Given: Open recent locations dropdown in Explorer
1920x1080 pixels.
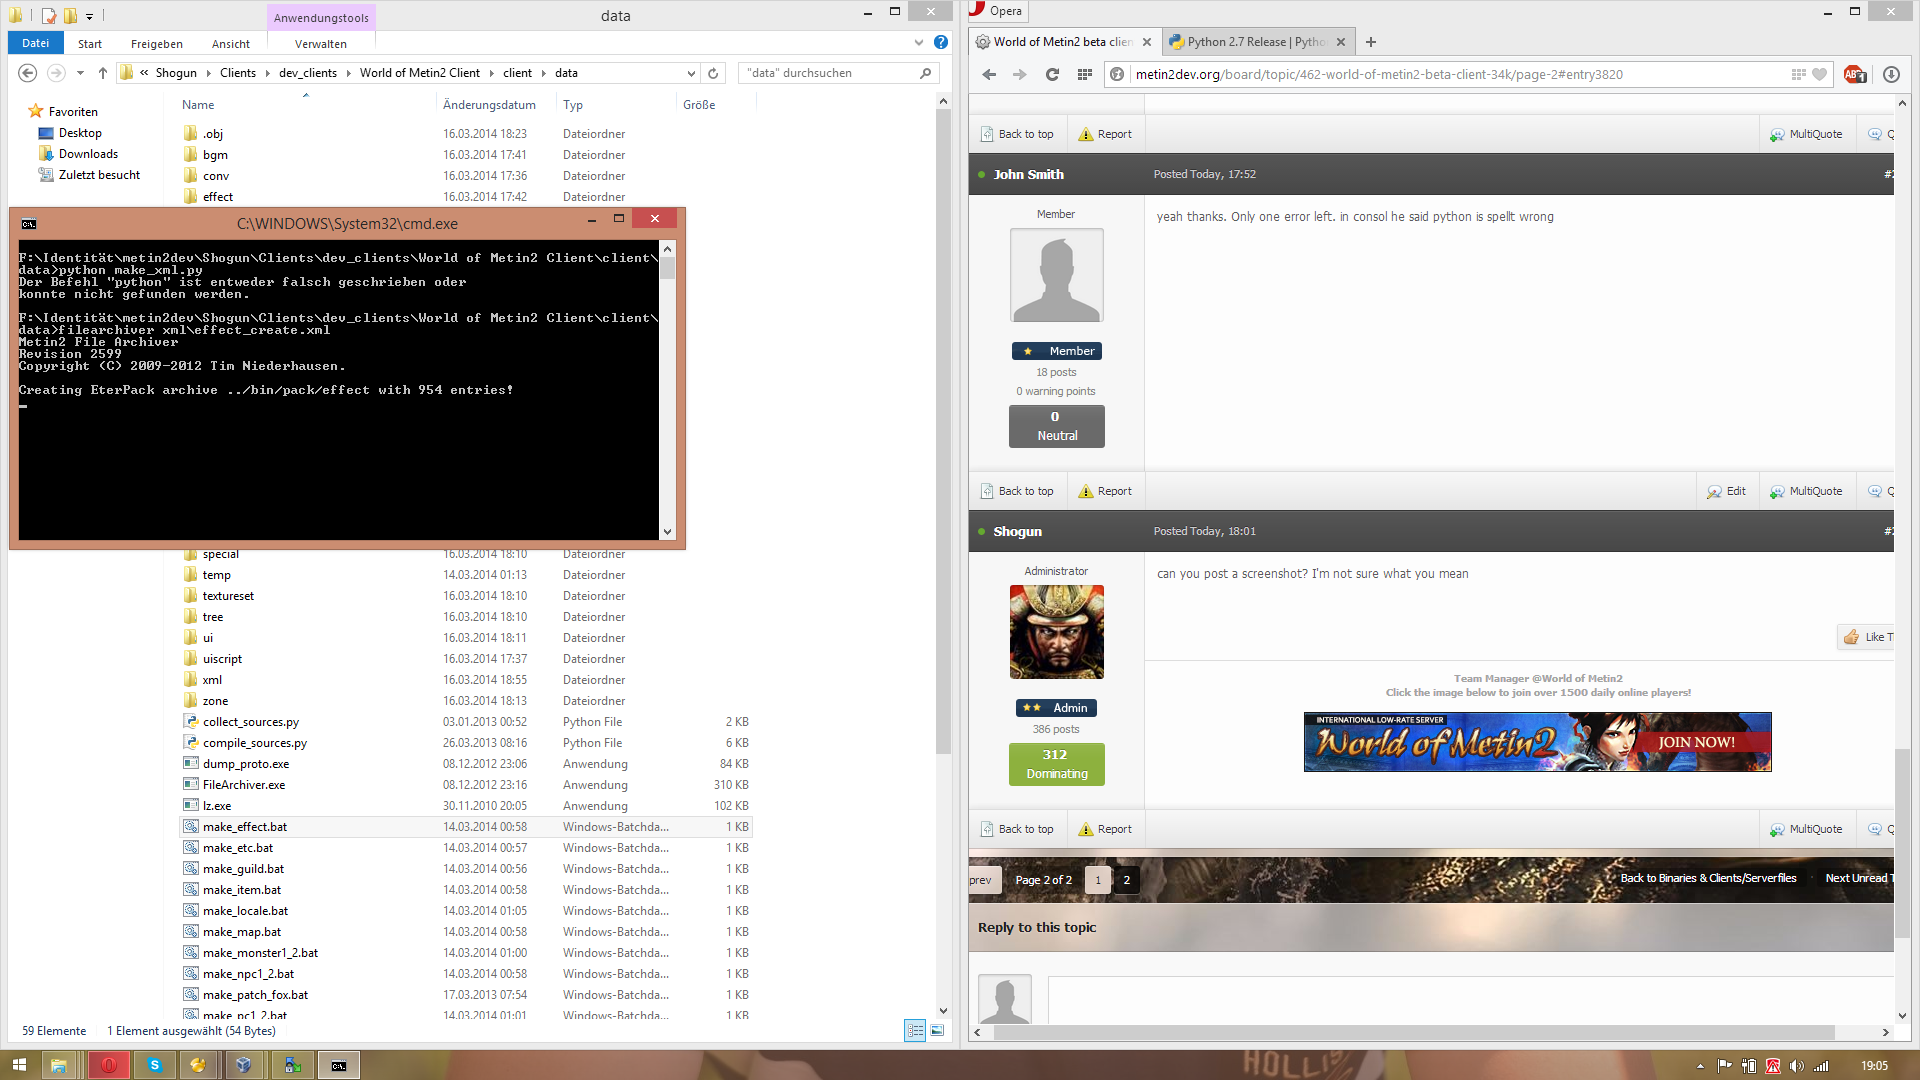Looking at the screenshot, I should 80,73.
